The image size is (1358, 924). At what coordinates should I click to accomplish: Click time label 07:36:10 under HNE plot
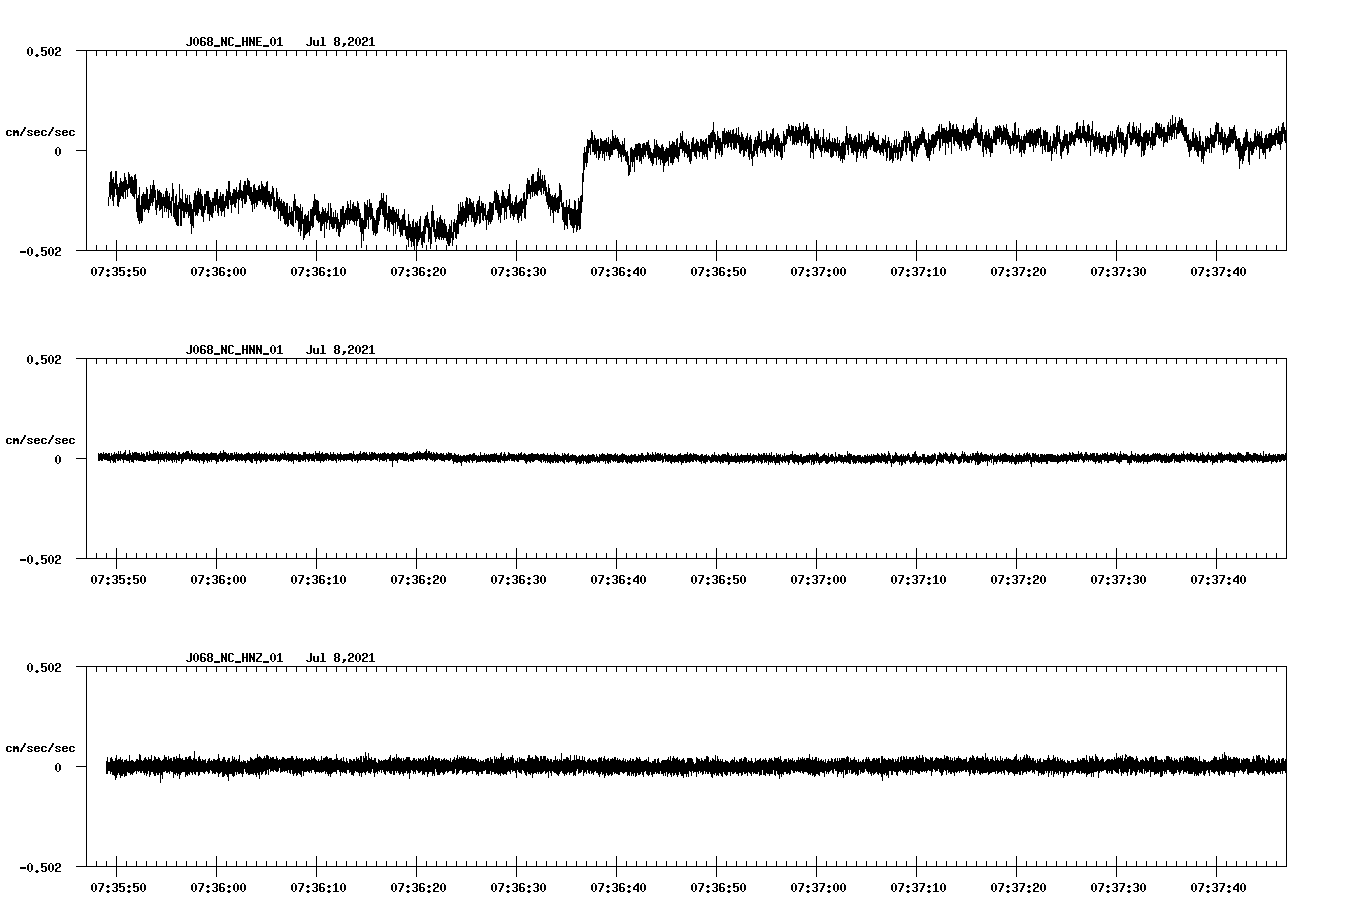(x=318, y=272)
